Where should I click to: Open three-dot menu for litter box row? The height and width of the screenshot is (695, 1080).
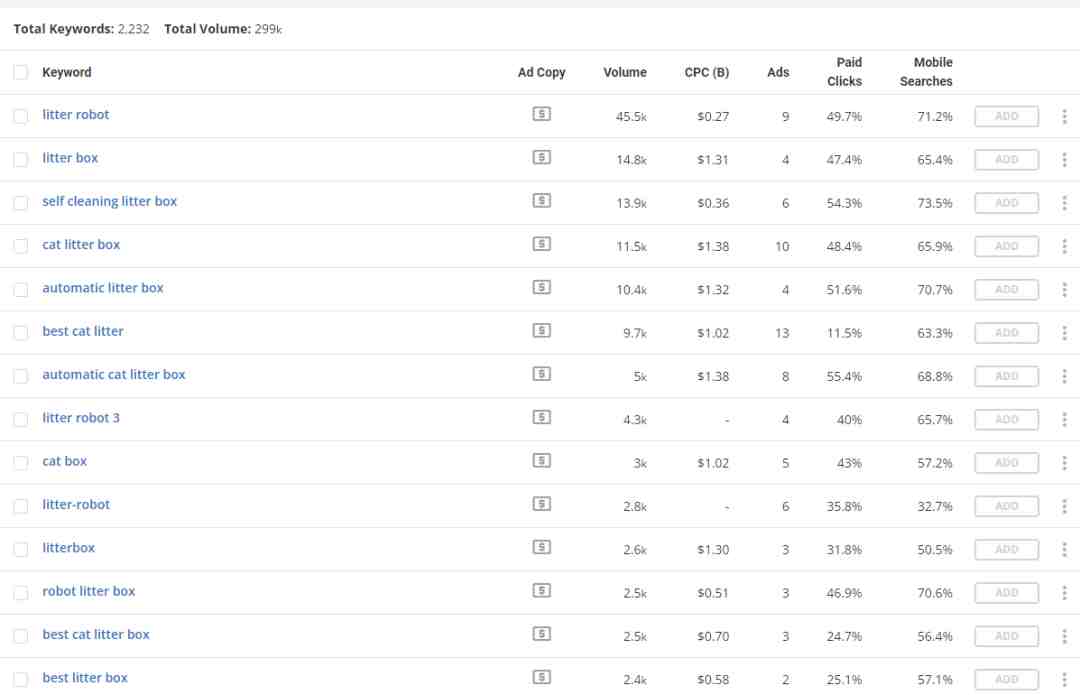1064,160
